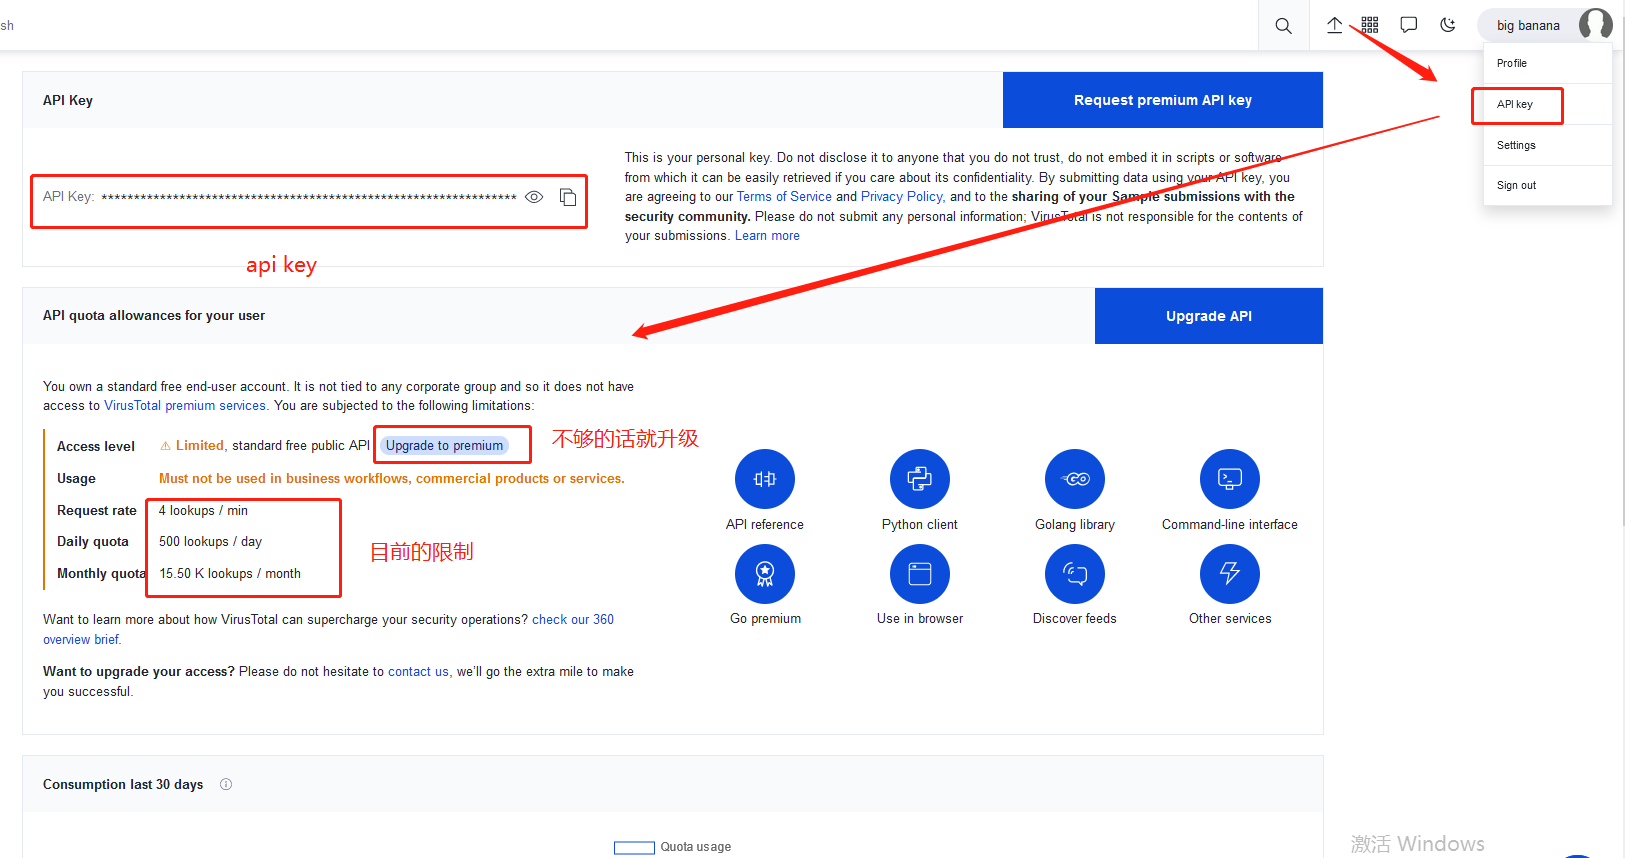The image size is (1625, 858).
Task: Select Profile from the user menu
Action: click(1512, 63)
